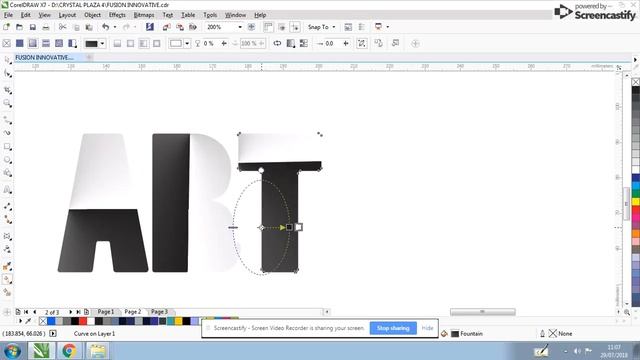Select the Text tool in toolbox
This screenshot has height=360, width=640.
[x=7, y=189]
